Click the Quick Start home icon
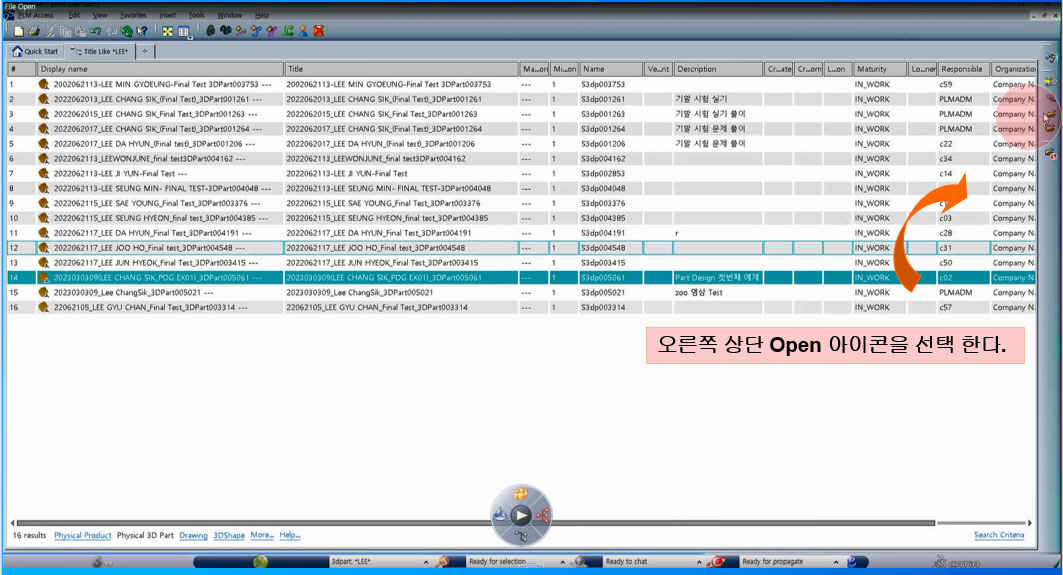This screenshot has width=1063, height=575. click(x=17, y=51)
